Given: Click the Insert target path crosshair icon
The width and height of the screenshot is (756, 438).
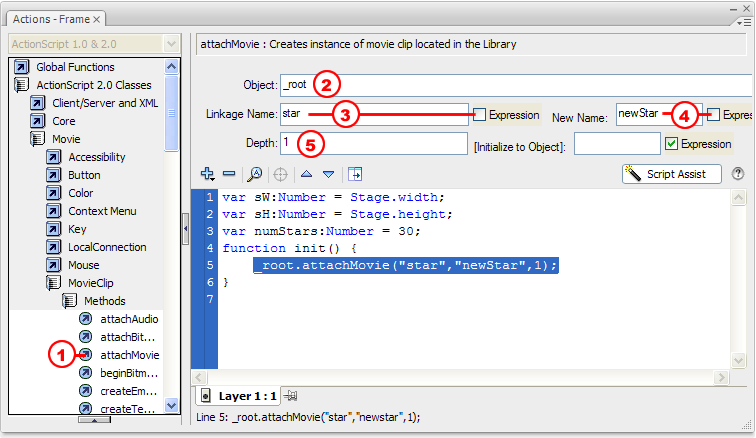Looking at the screenshot, I should click(x=281, y=174).
